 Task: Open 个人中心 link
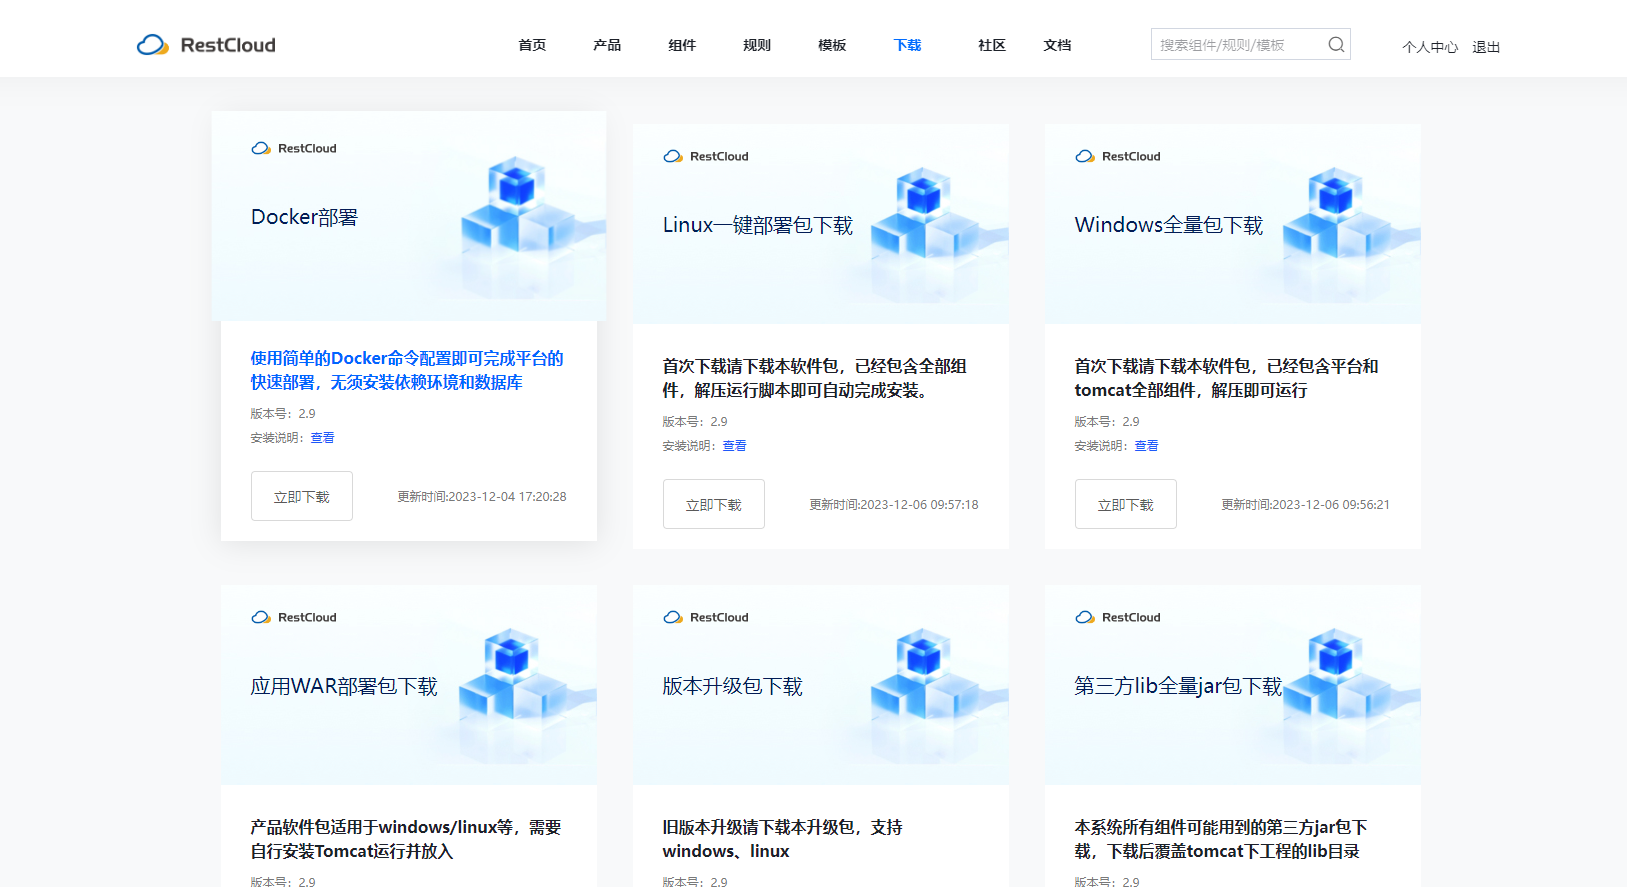[1430, 47]
